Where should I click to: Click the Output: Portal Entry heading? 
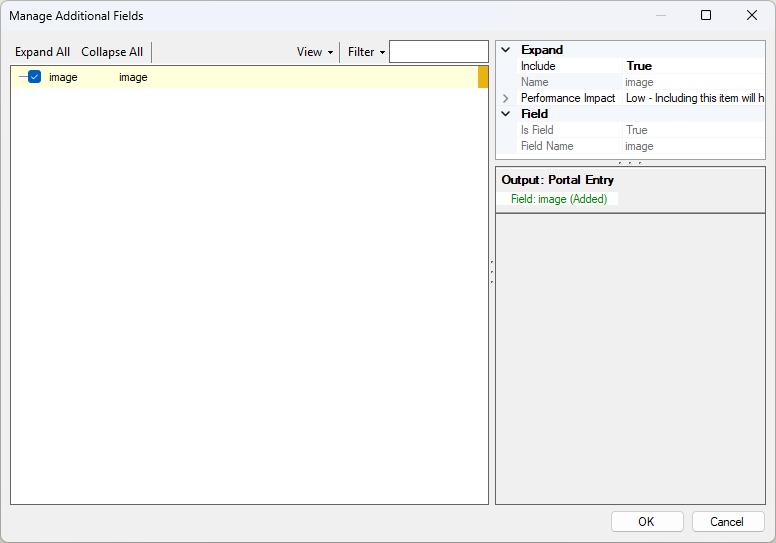point(557,180)
